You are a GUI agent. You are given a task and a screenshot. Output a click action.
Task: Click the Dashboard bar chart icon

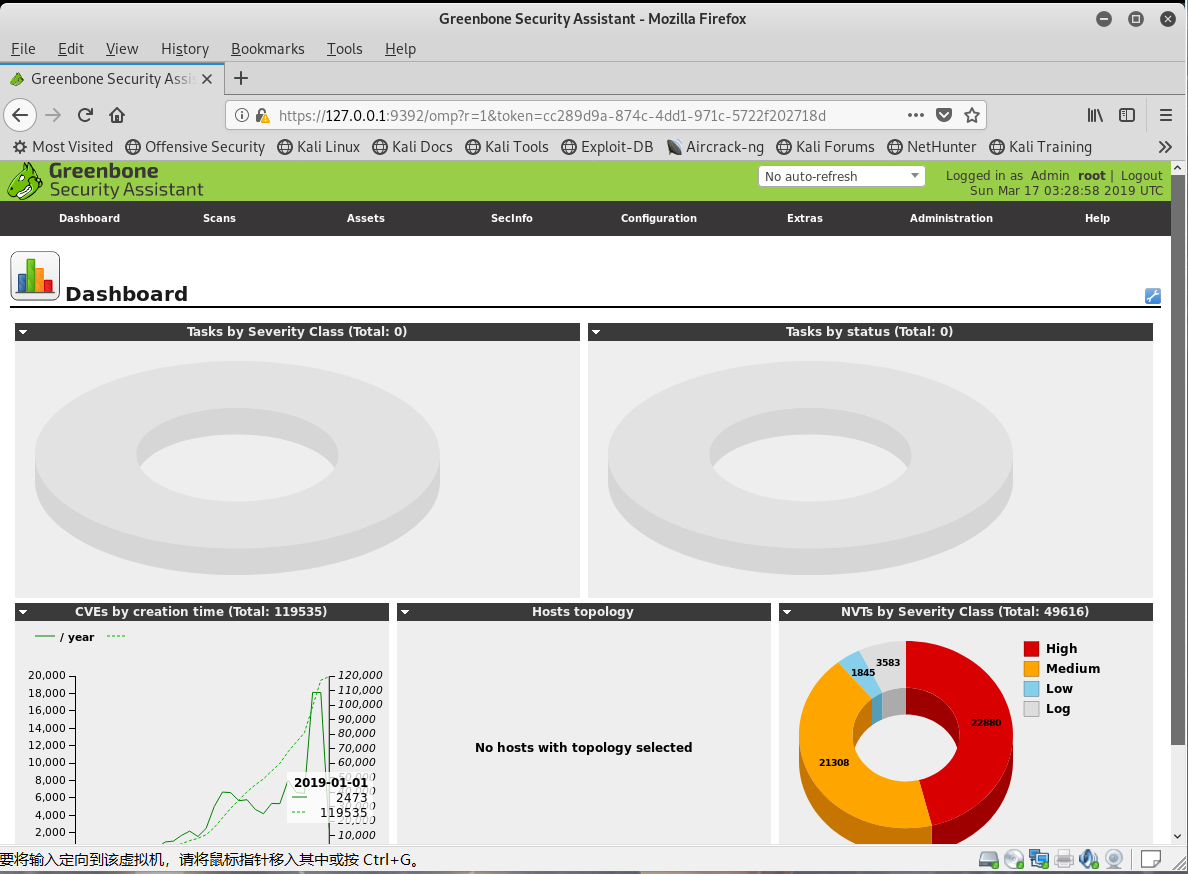tap(35, 276)
